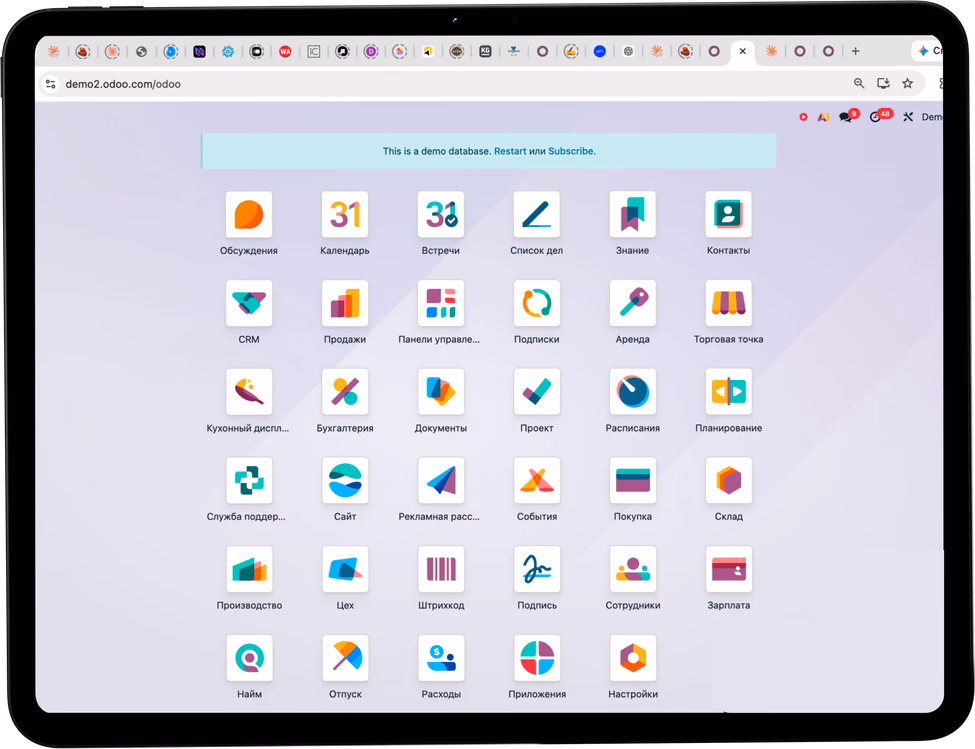The image size is (975, 749).
Task: Close the active browser tab
Action: point(742,52)
